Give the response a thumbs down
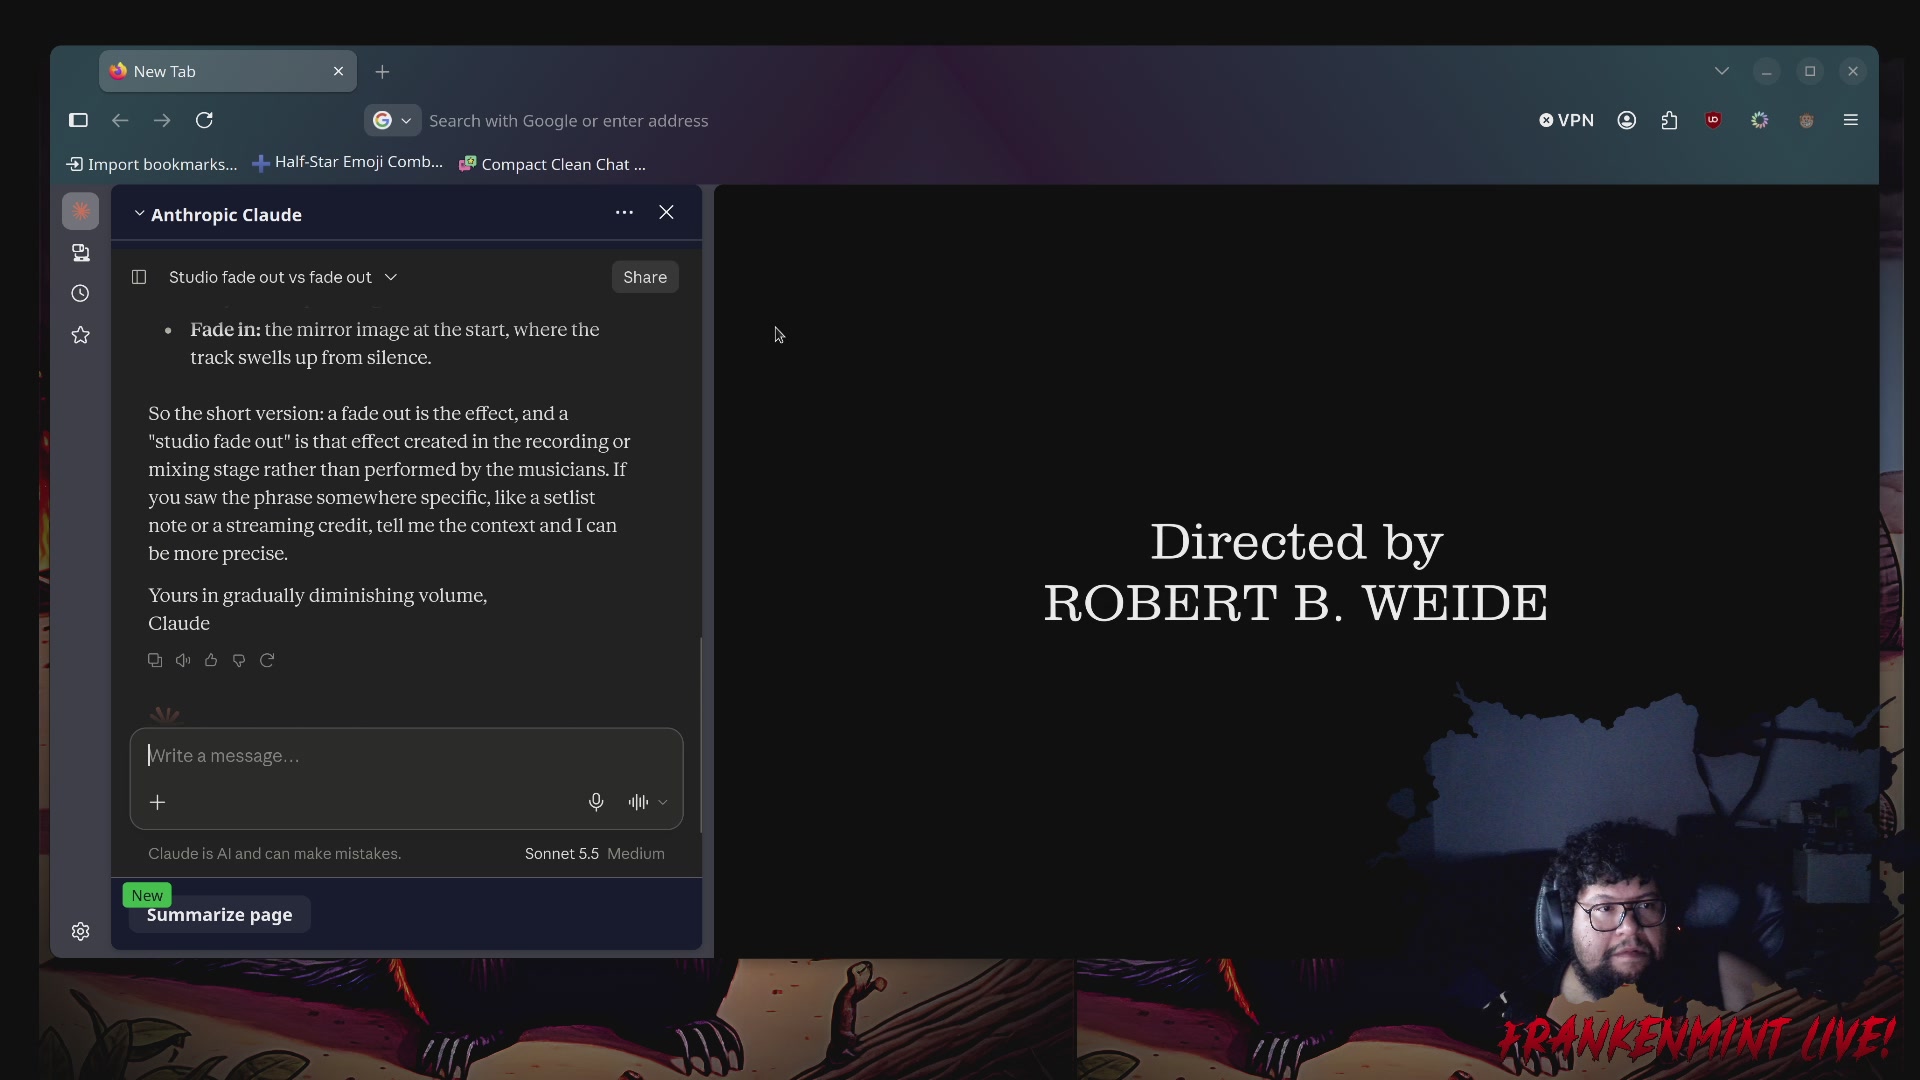This screenshot has height=1080, width=1920. tap(239, 660)
